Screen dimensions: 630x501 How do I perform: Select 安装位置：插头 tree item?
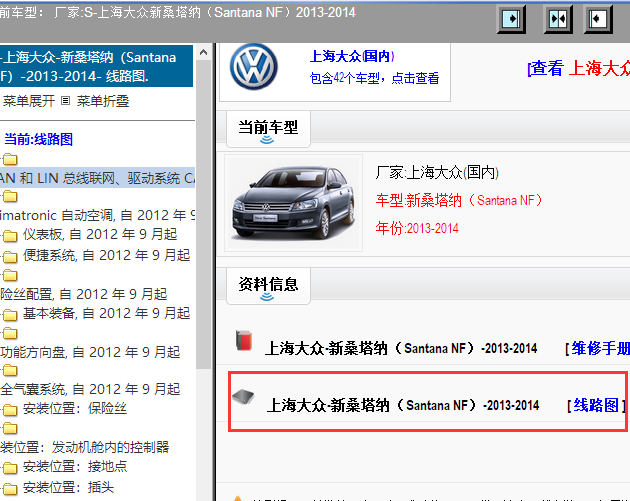point(68,487)
